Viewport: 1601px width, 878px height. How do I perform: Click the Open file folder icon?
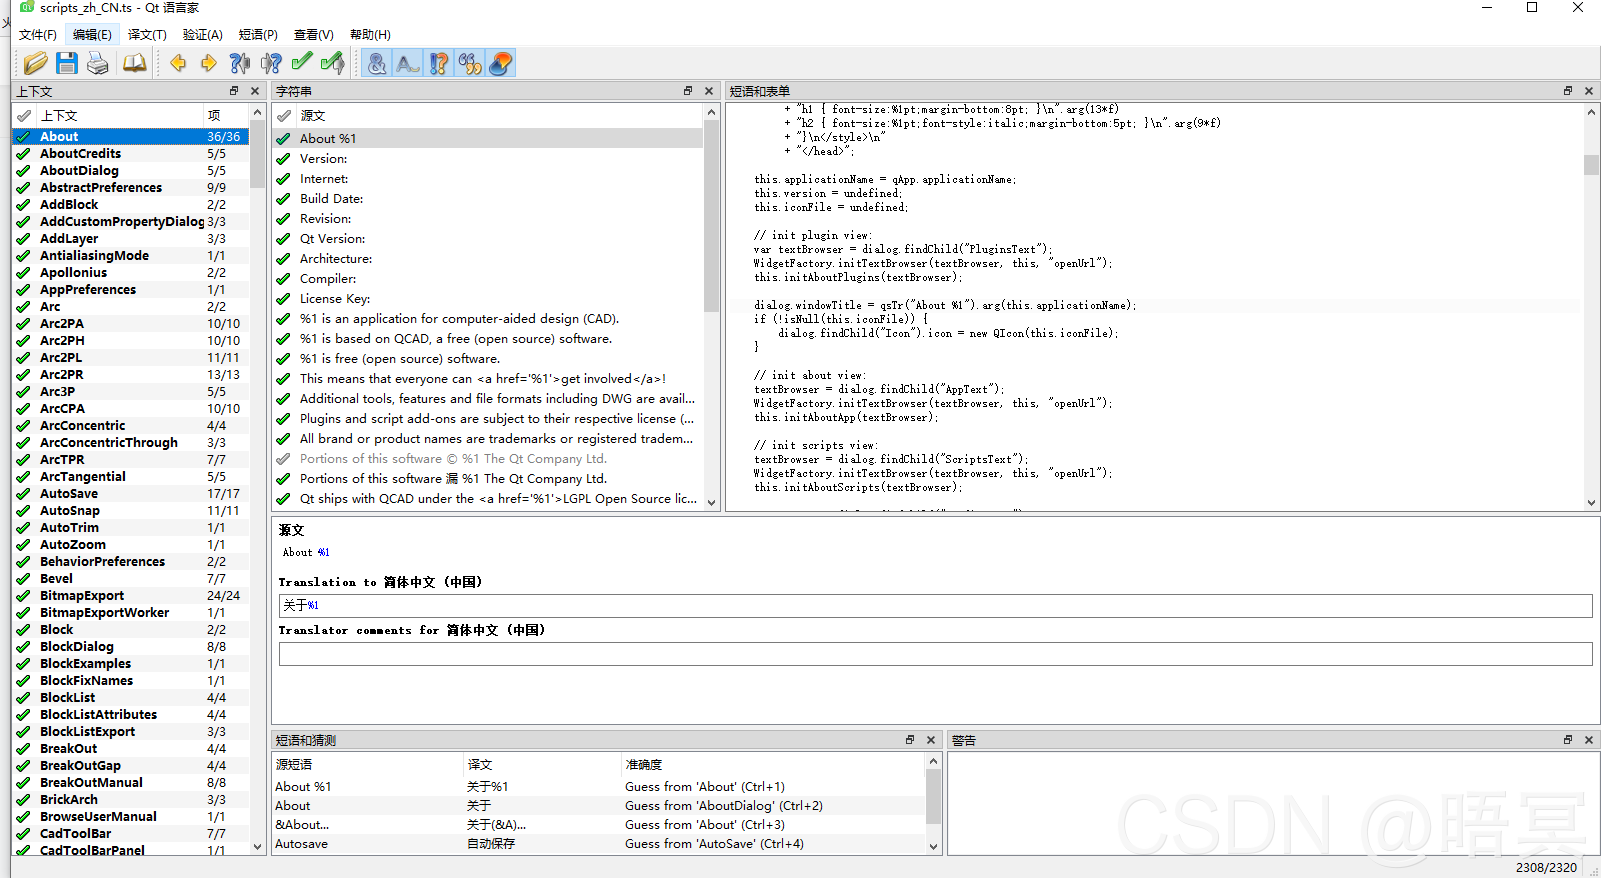pos(35,63)
